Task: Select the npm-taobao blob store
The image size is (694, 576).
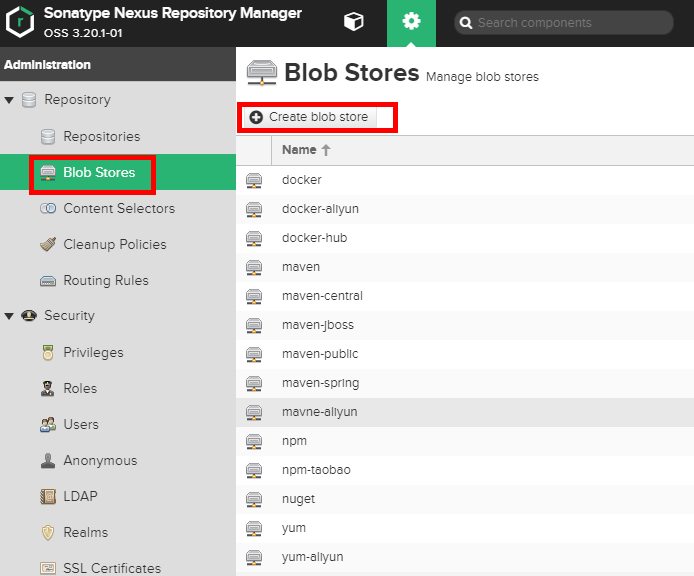Action: pos(465,470)
